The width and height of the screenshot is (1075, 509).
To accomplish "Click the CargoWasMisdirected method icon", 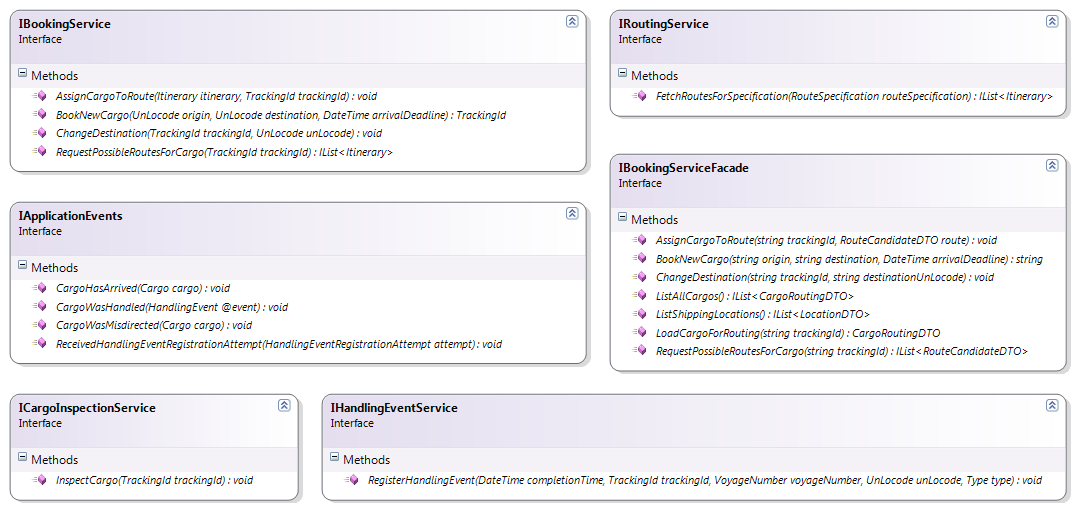I will [x=40, y=325].
